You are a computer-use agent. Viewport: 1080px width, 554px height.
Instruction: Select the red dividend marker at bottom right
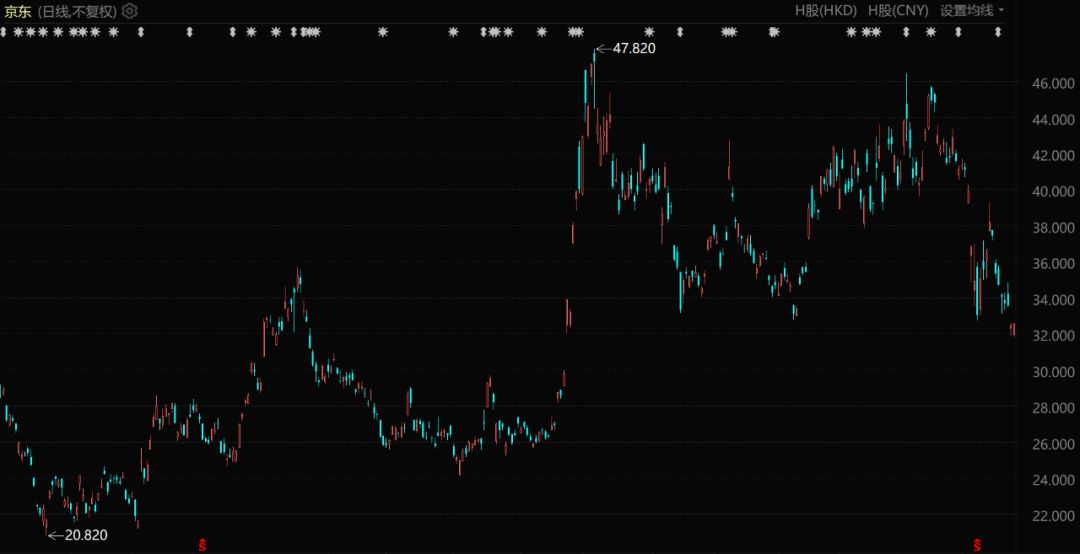[977, 544]
